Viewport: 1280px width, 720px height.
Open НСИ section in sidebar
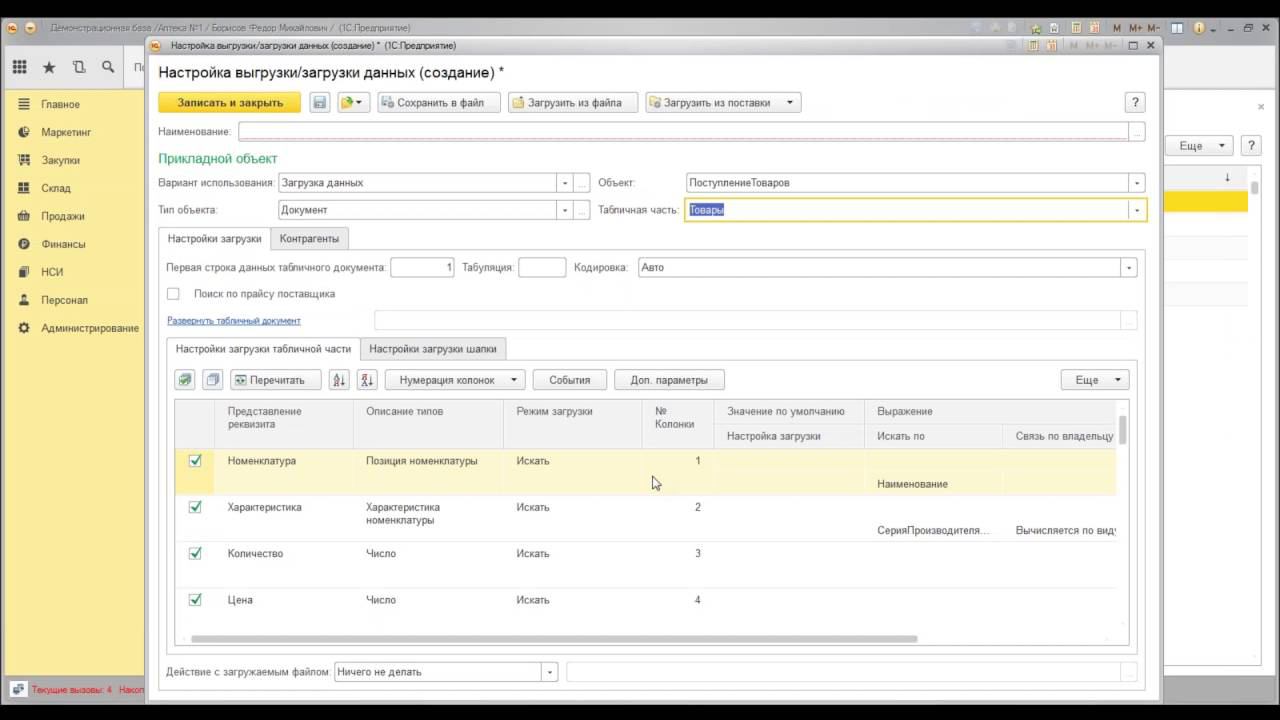pyautogui.click(x=52, y=272)
